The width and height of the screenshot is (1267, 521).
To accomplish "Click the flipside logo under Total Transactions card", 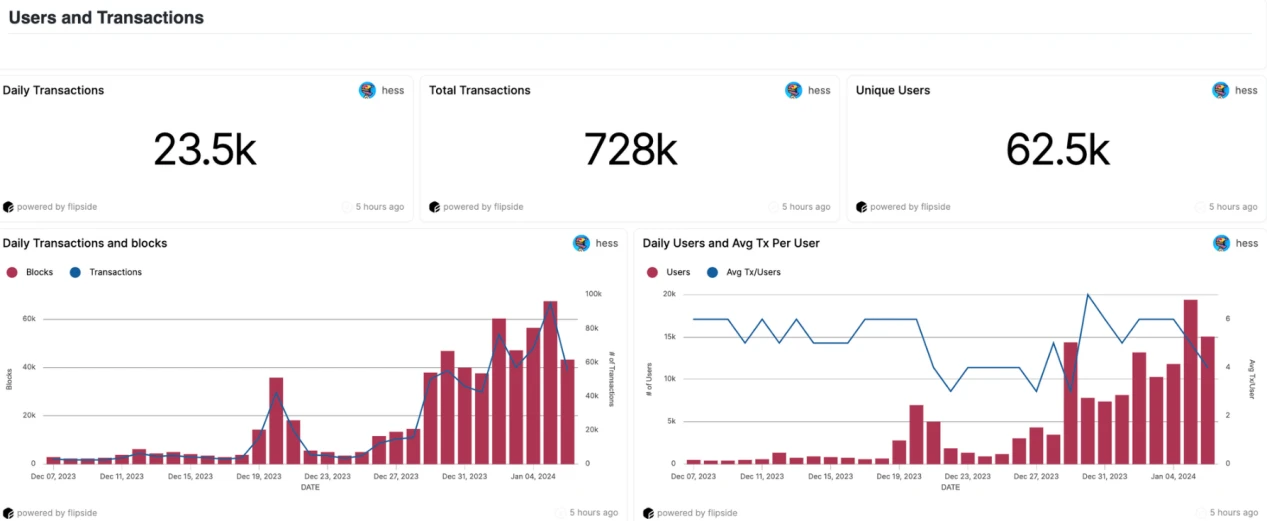I will pos(434,207).
